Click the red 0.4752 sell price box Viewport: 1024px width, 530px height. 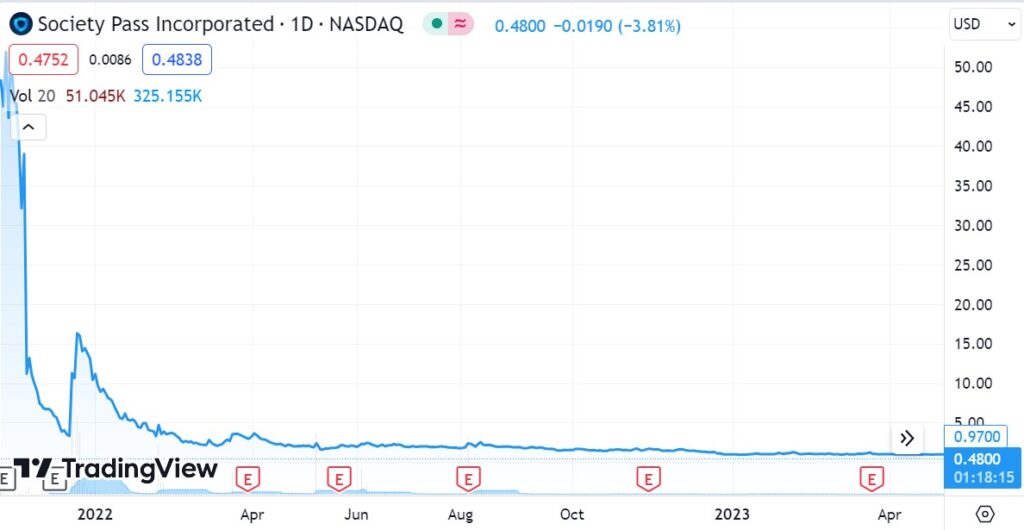tap(43, 60)
